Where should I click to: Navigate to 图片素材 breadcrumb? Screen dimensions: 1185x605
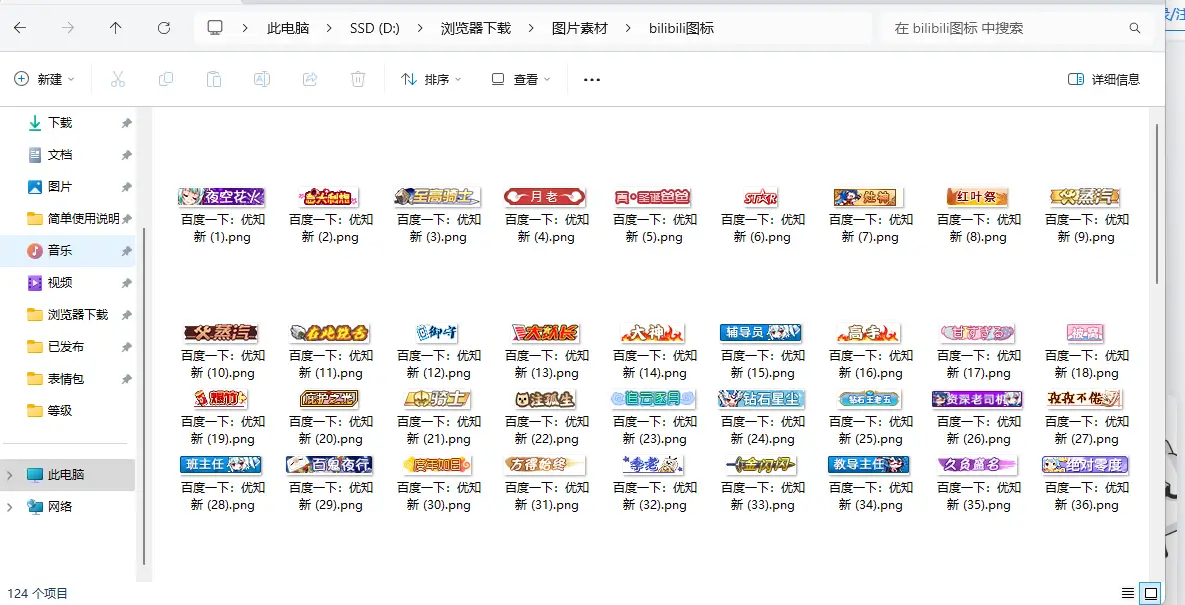coord(580,29)
